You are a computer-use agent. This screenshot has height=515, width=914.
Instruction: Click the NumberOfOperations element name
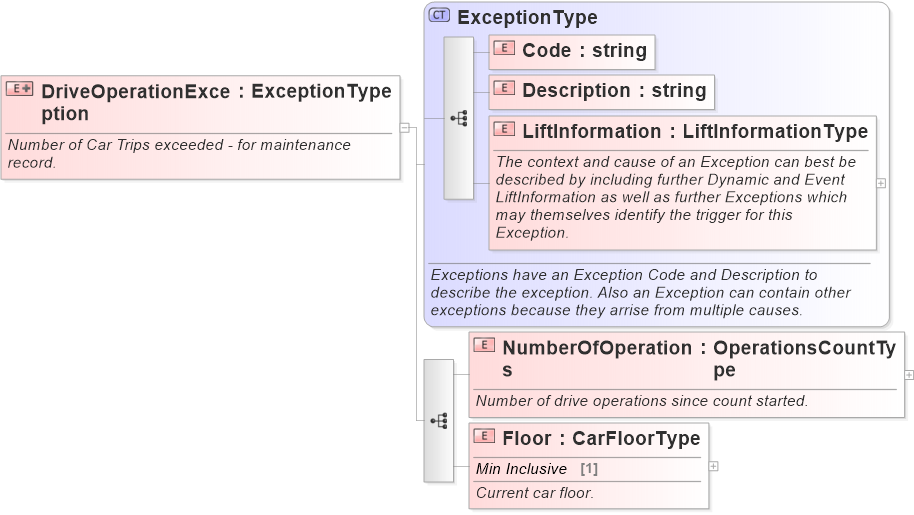tap(597, 358)
